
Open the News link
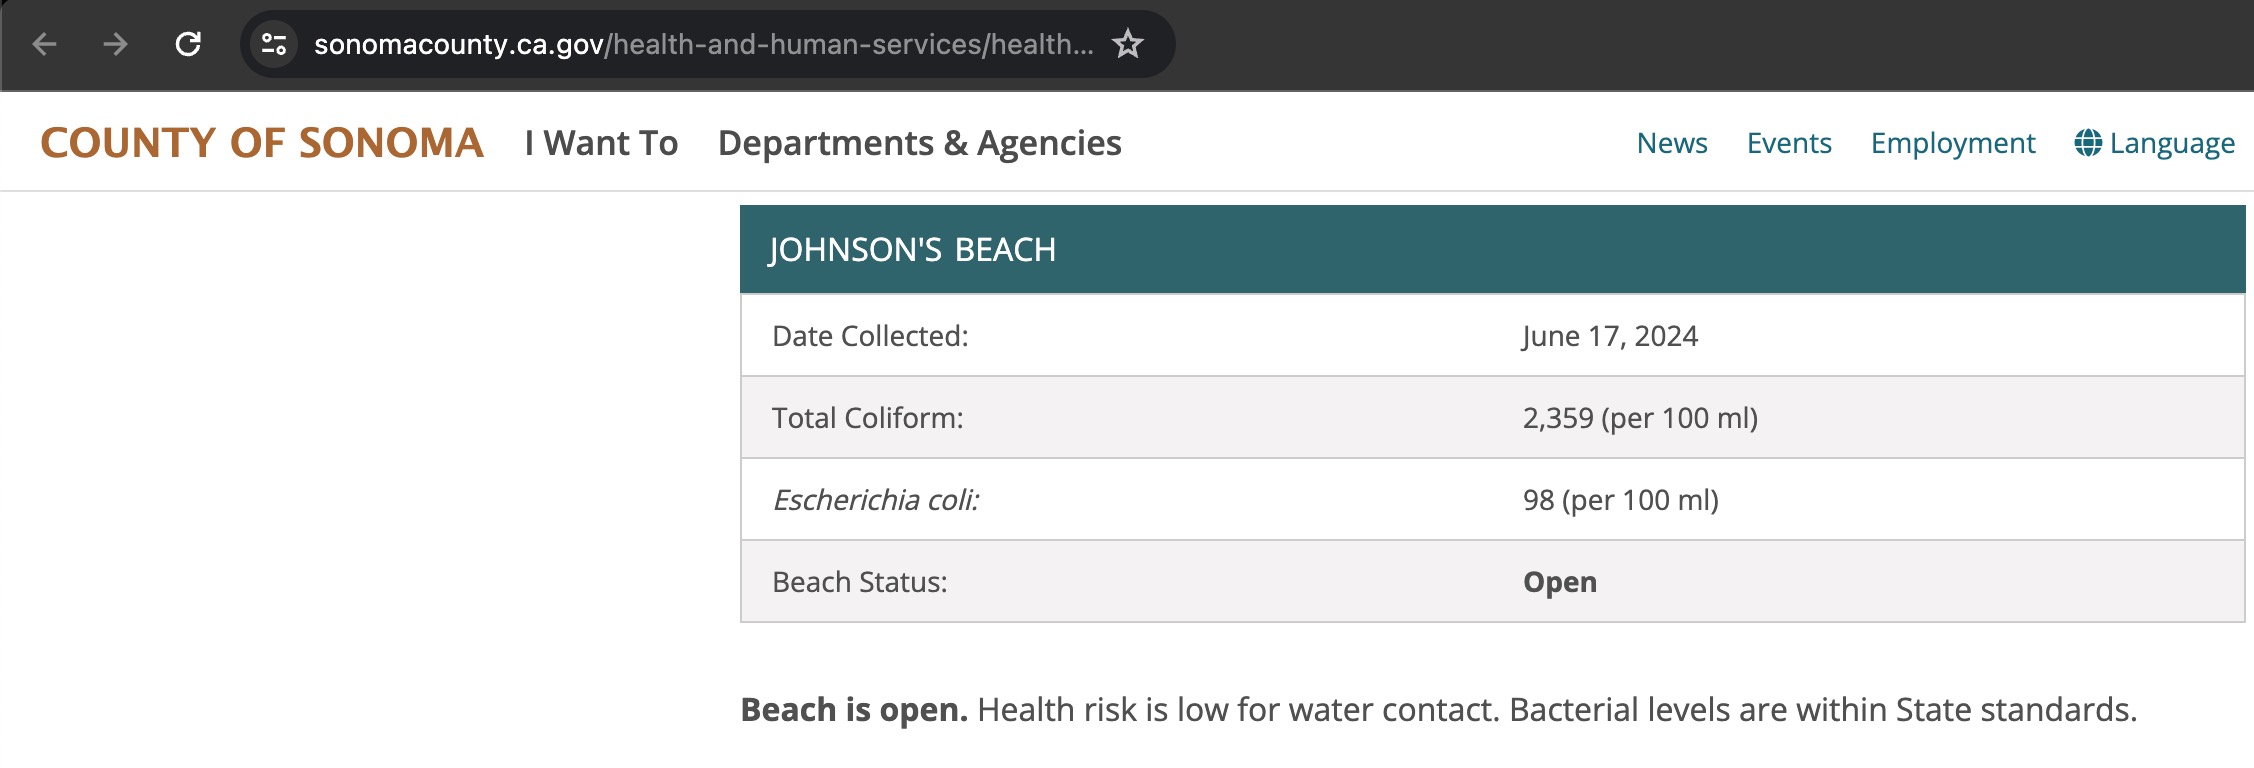point(1672,143)
